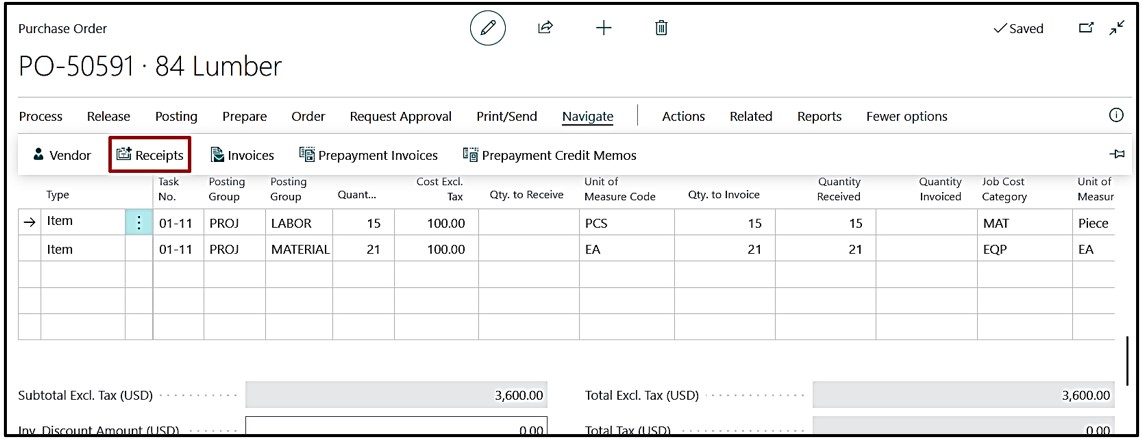The width and height of the screenshot is (1142, 439).
Task: Open the Vendor card
Action: pyautogui.click(x=62, y=155)
